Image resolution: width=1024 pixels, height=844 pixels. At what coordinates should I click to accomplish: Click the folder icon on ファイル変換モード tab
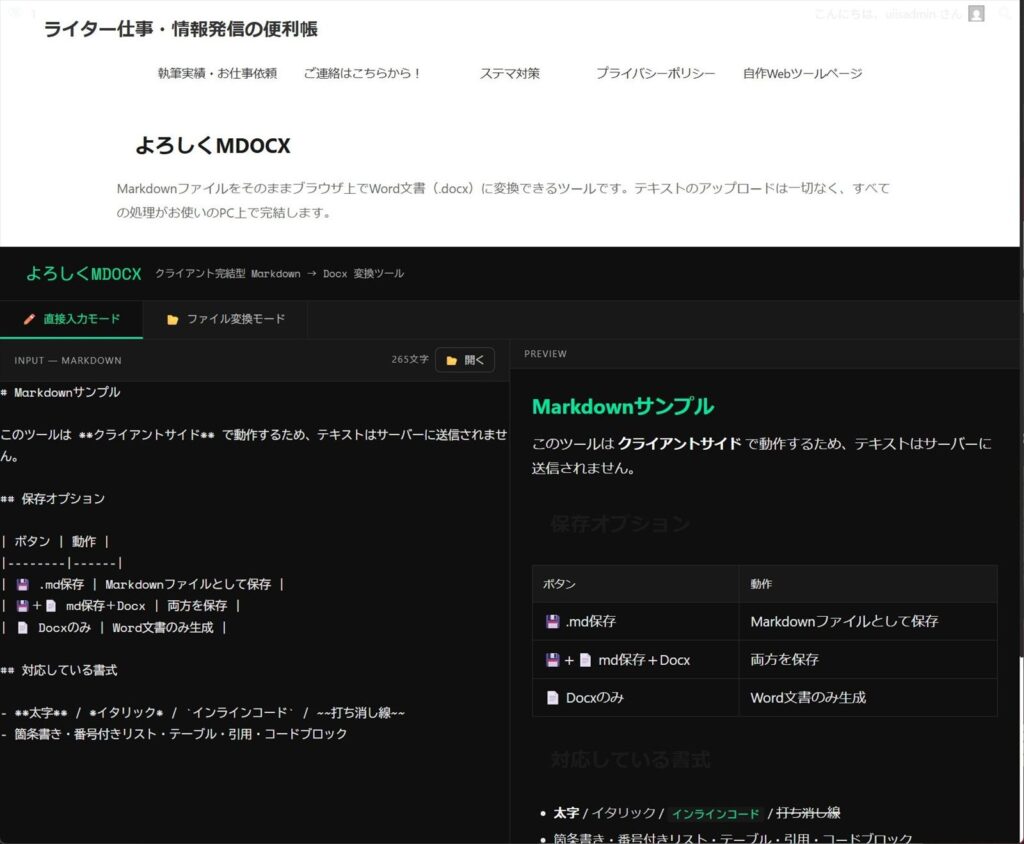[x=172, y=319]
